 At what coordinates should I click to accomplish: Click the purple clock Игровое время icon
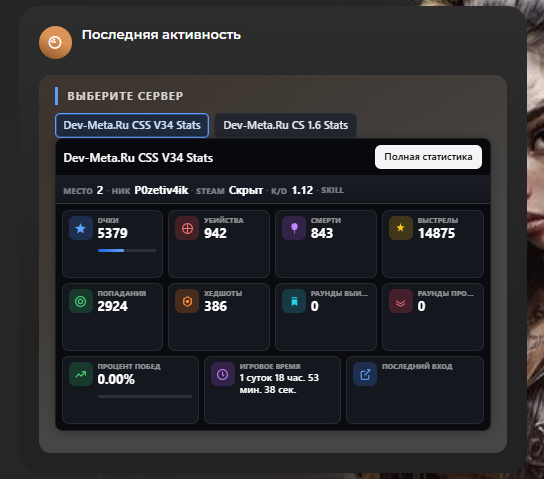click(223, 374)
